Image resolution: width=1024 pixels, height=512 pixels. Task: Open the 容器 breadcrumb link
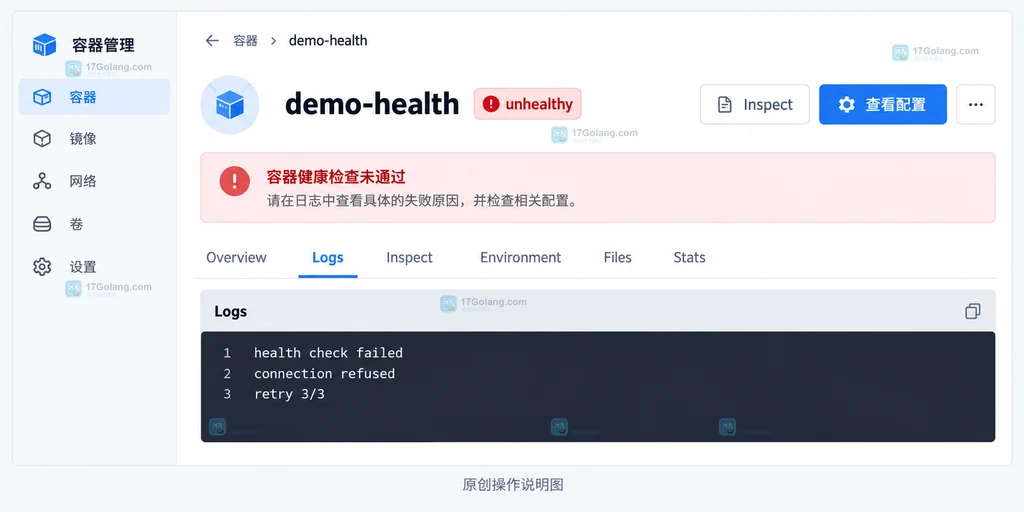[246, 40]
